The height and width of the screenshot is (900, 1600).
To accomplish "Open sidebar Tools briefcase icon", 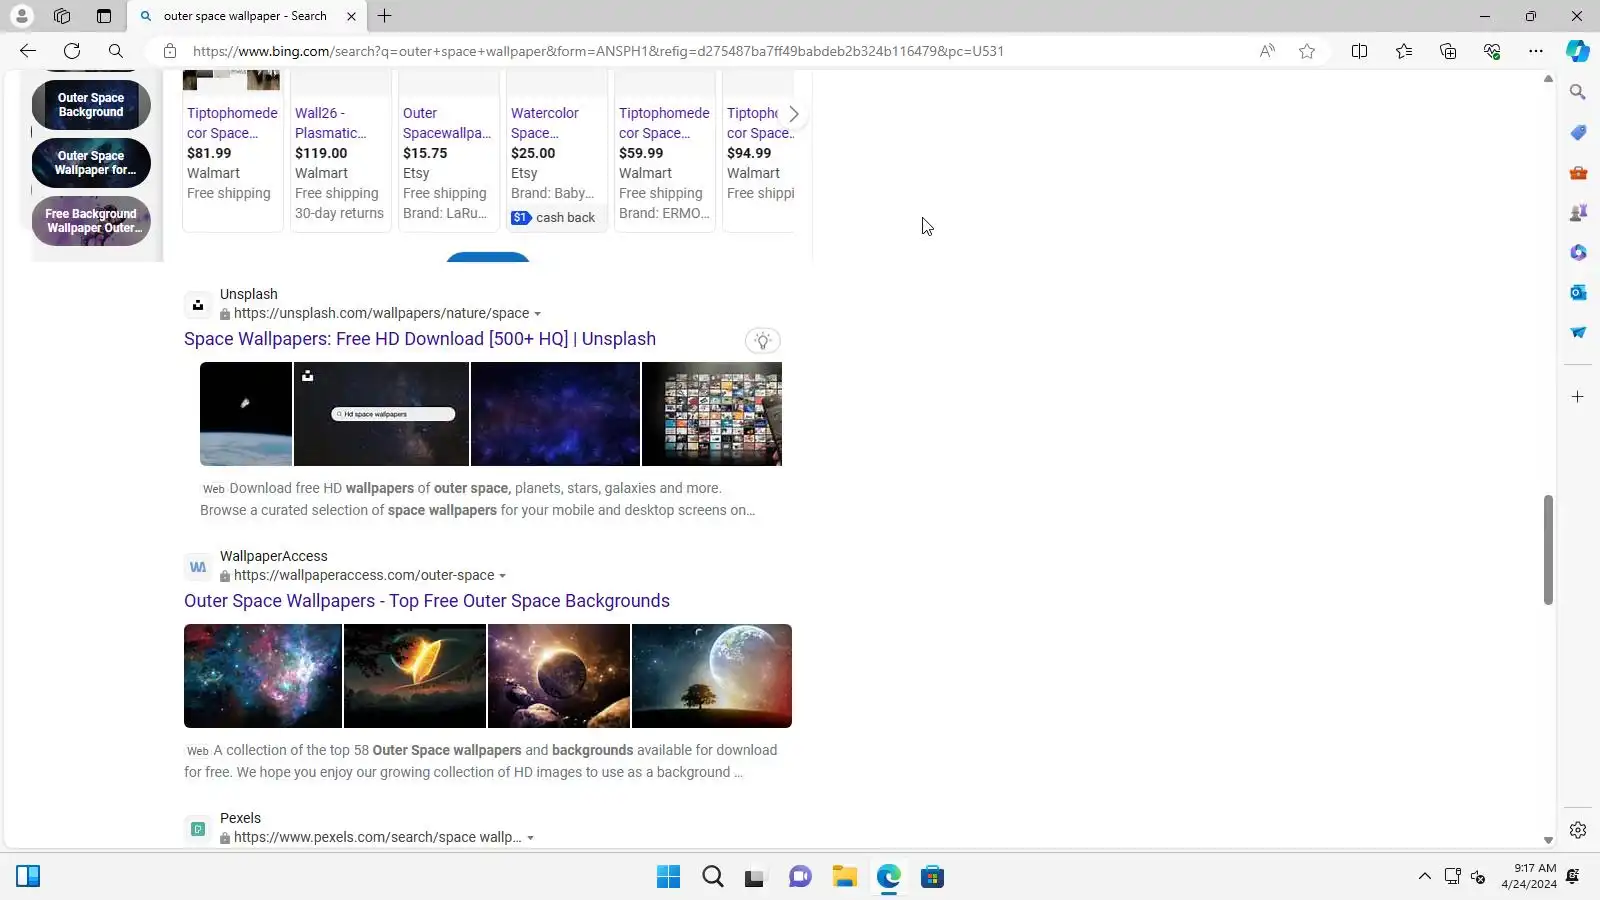I will tap(1578, 172).
